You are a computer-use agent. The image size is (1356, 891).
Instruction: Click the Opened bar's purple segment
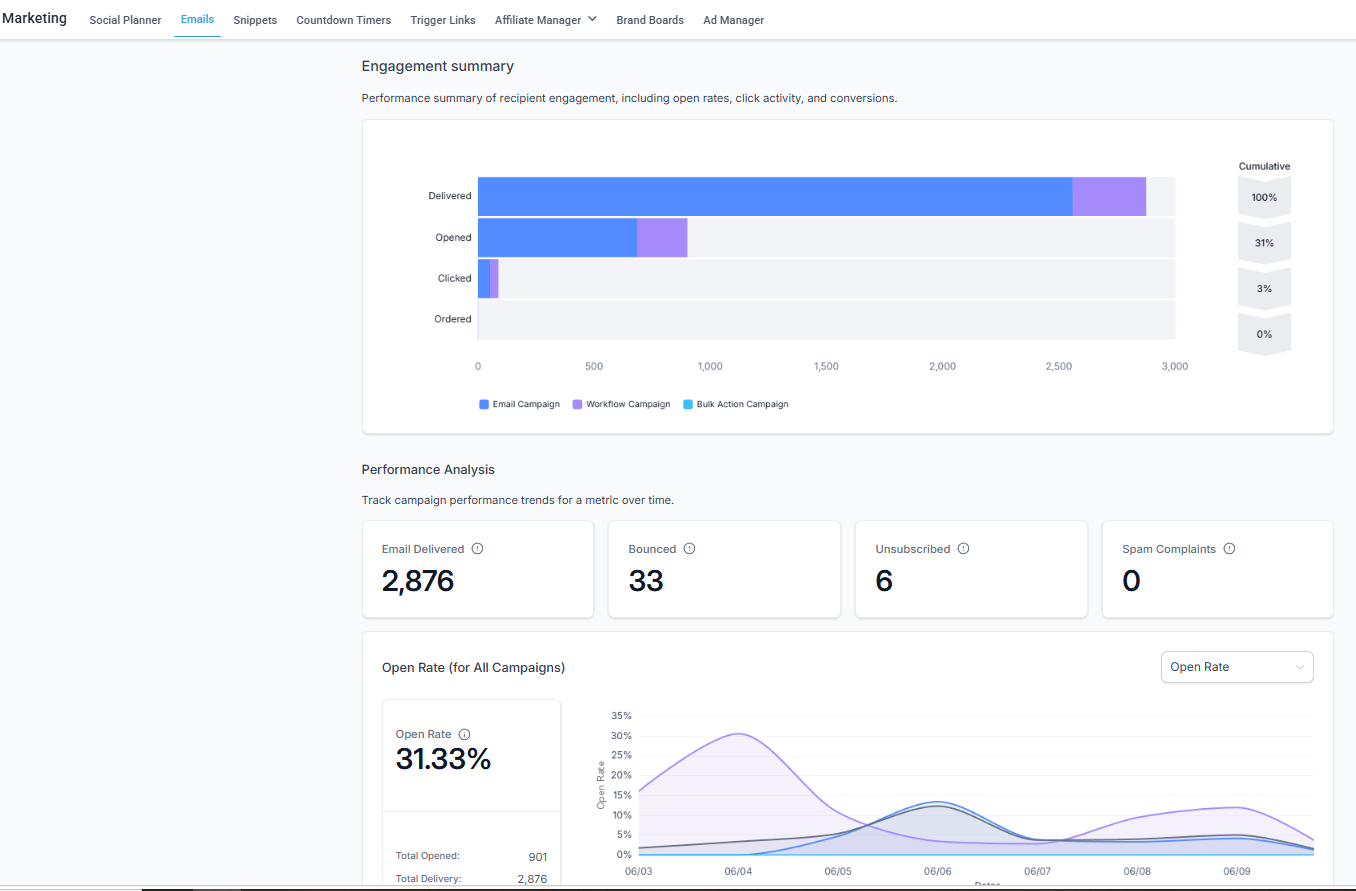pos(662,238)
